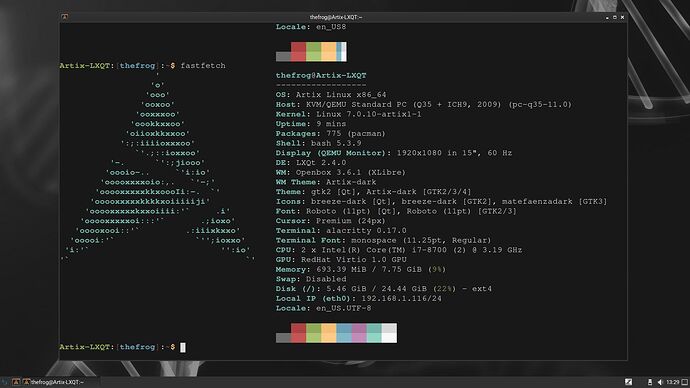
Task: Click the 'Local IP (eth0): 192.168.1.116/24' line
Action: click(359, 298)
